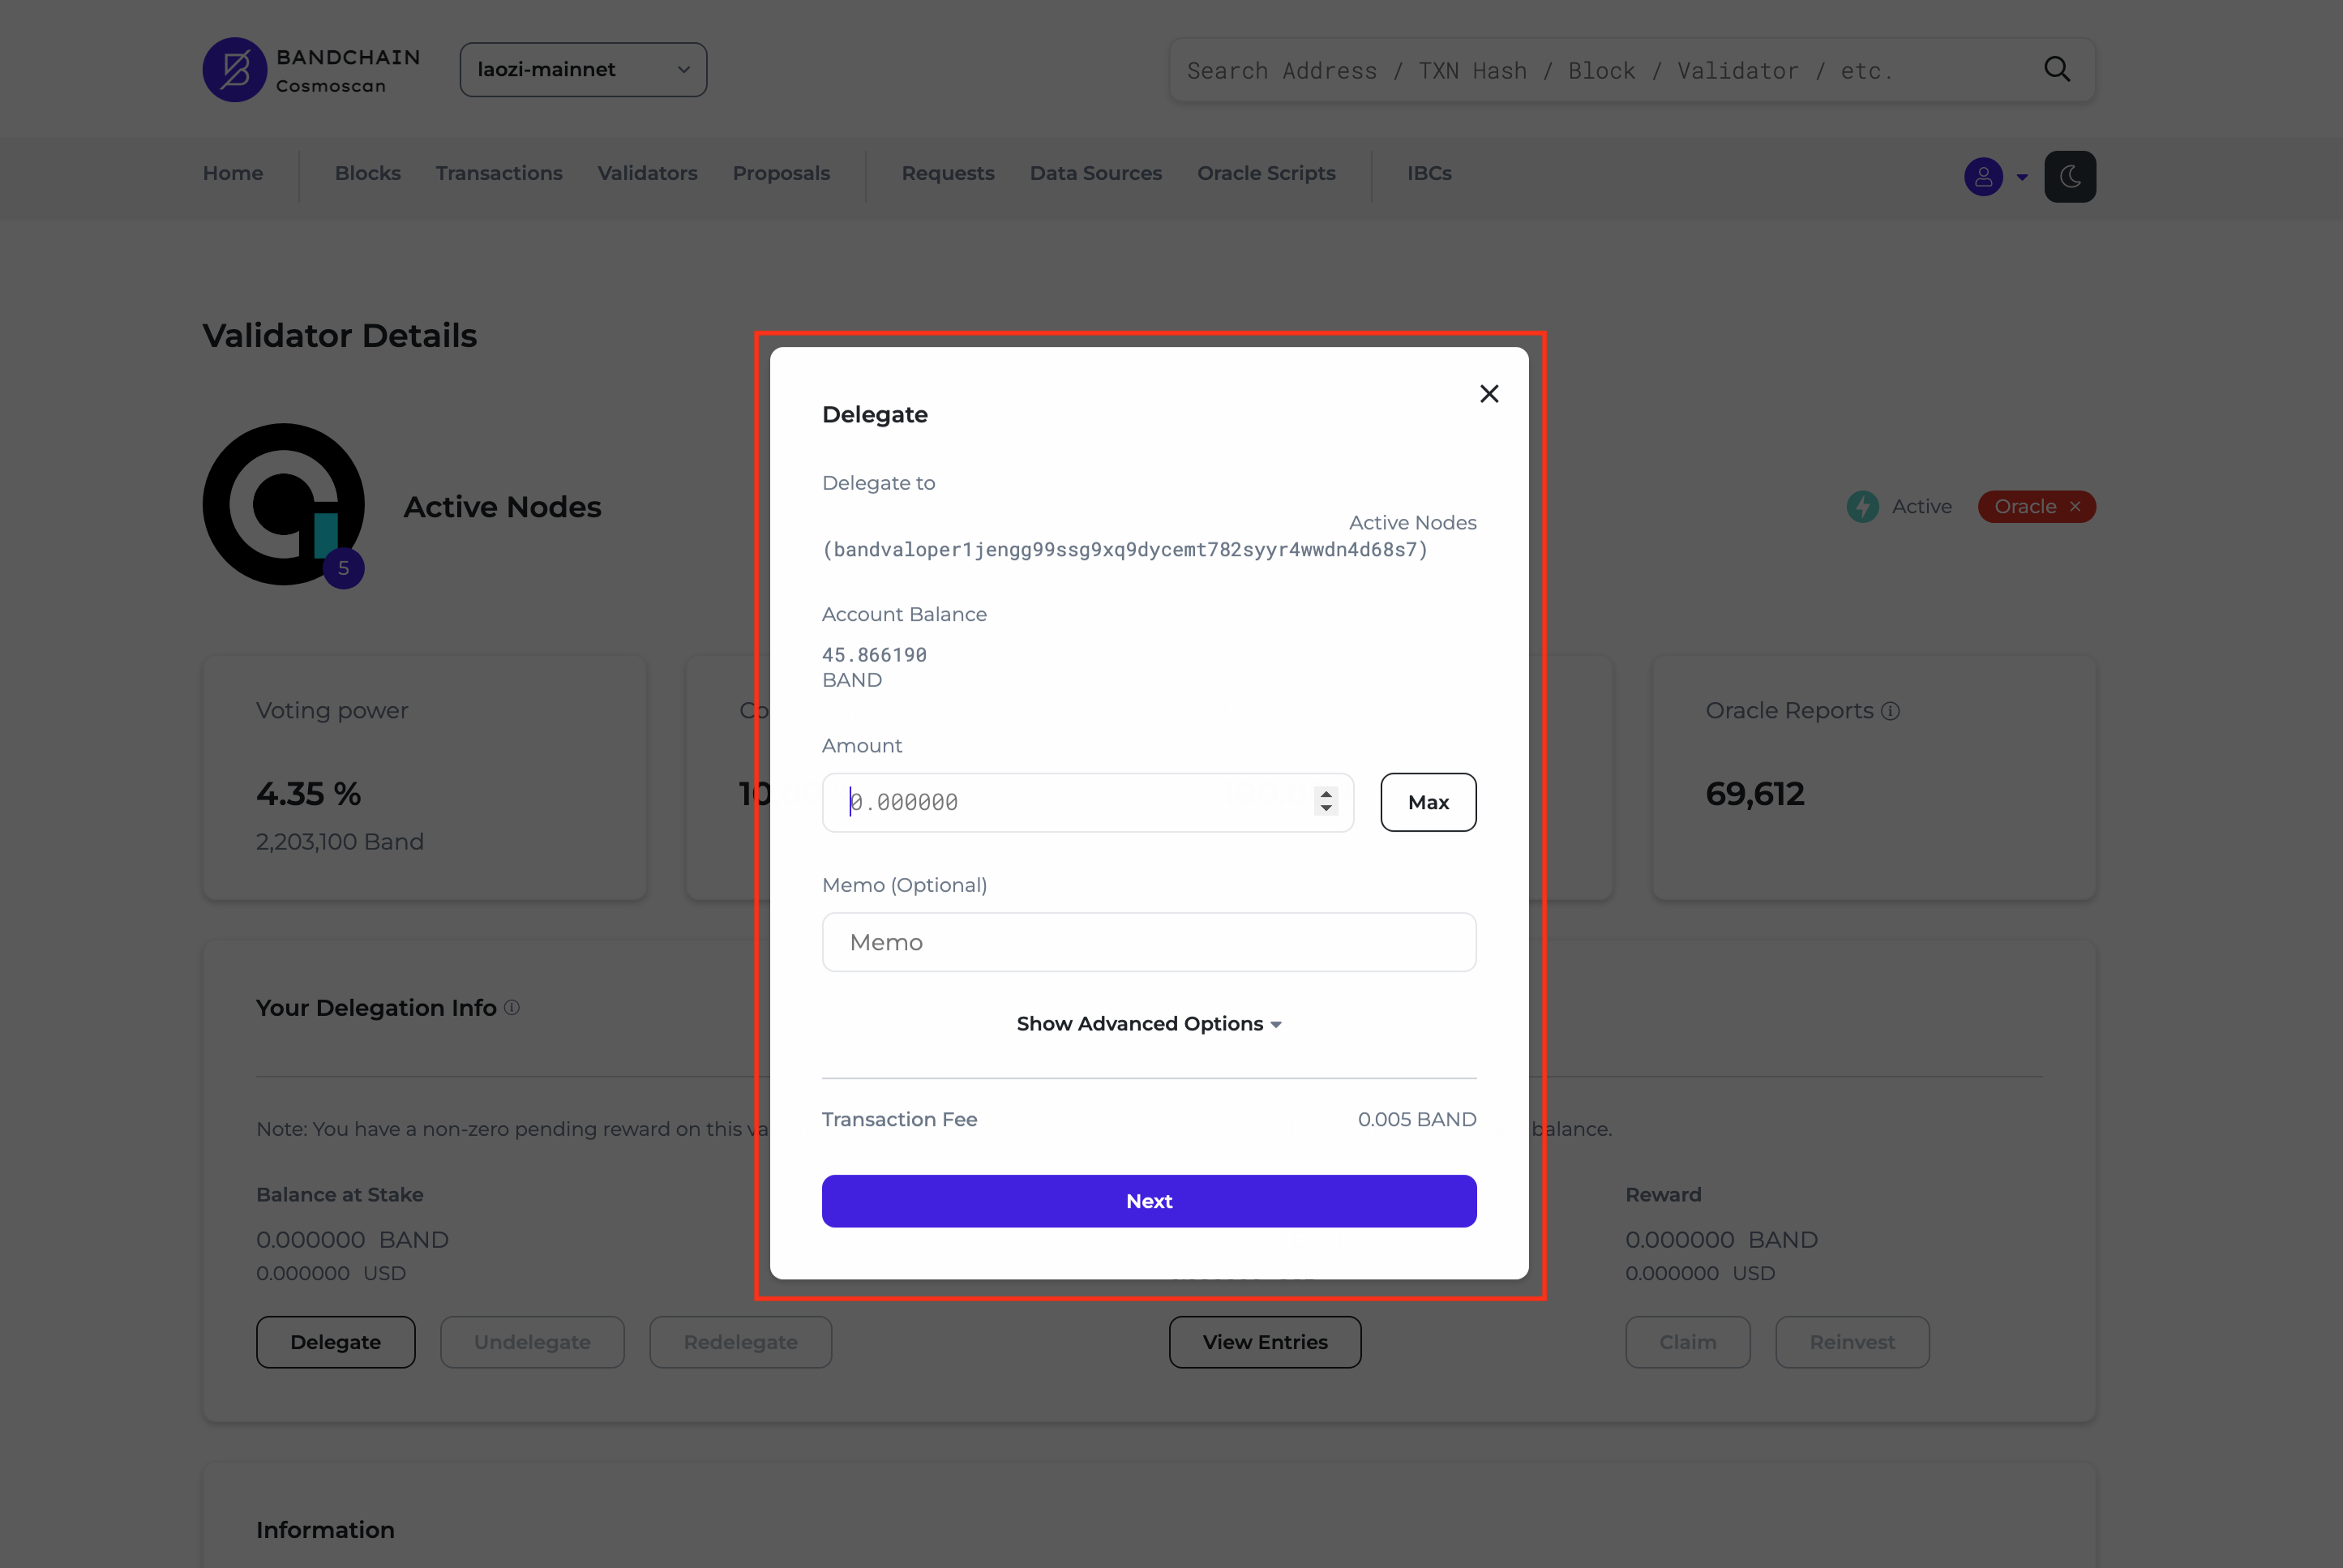Open the Transactions page
Image resolution: width=2343 pixels, height=1568 pixels.
tap(499, 173)
